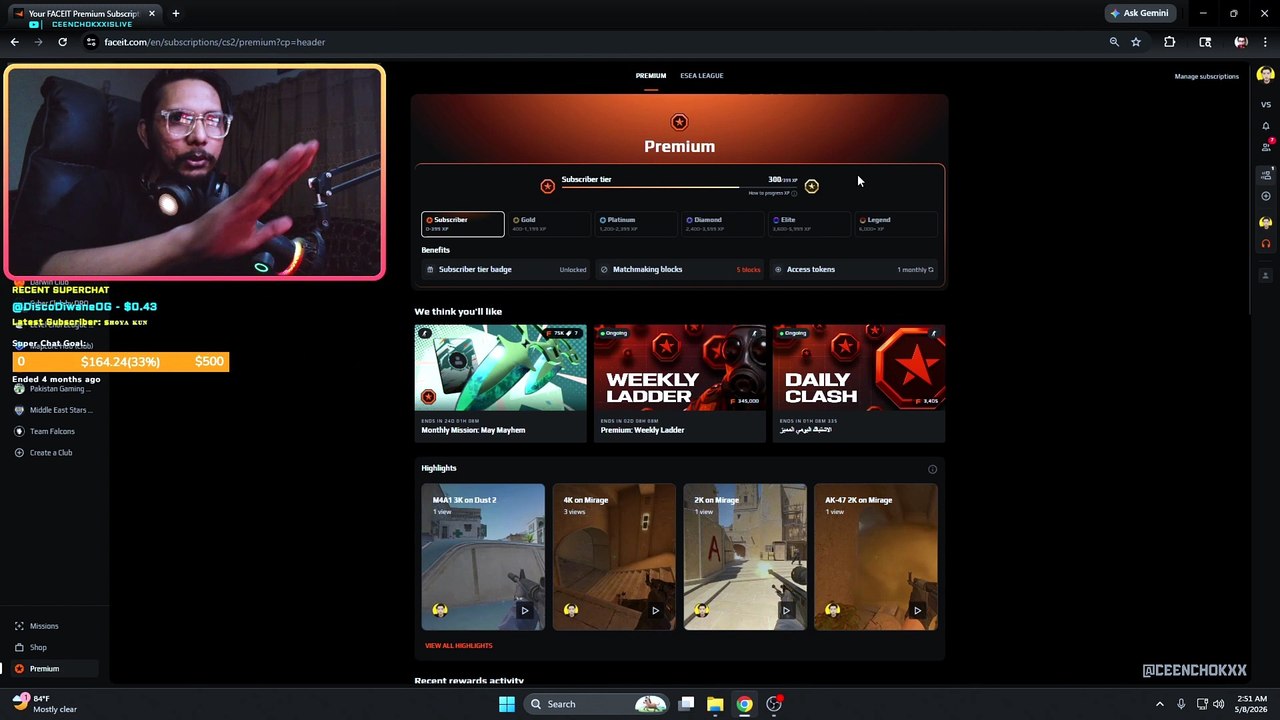This screenshot has width=1280, height=720.
Task: Click the Chrome zoom magnifier icon in address bar
Action: click(x=1114, y=42)
